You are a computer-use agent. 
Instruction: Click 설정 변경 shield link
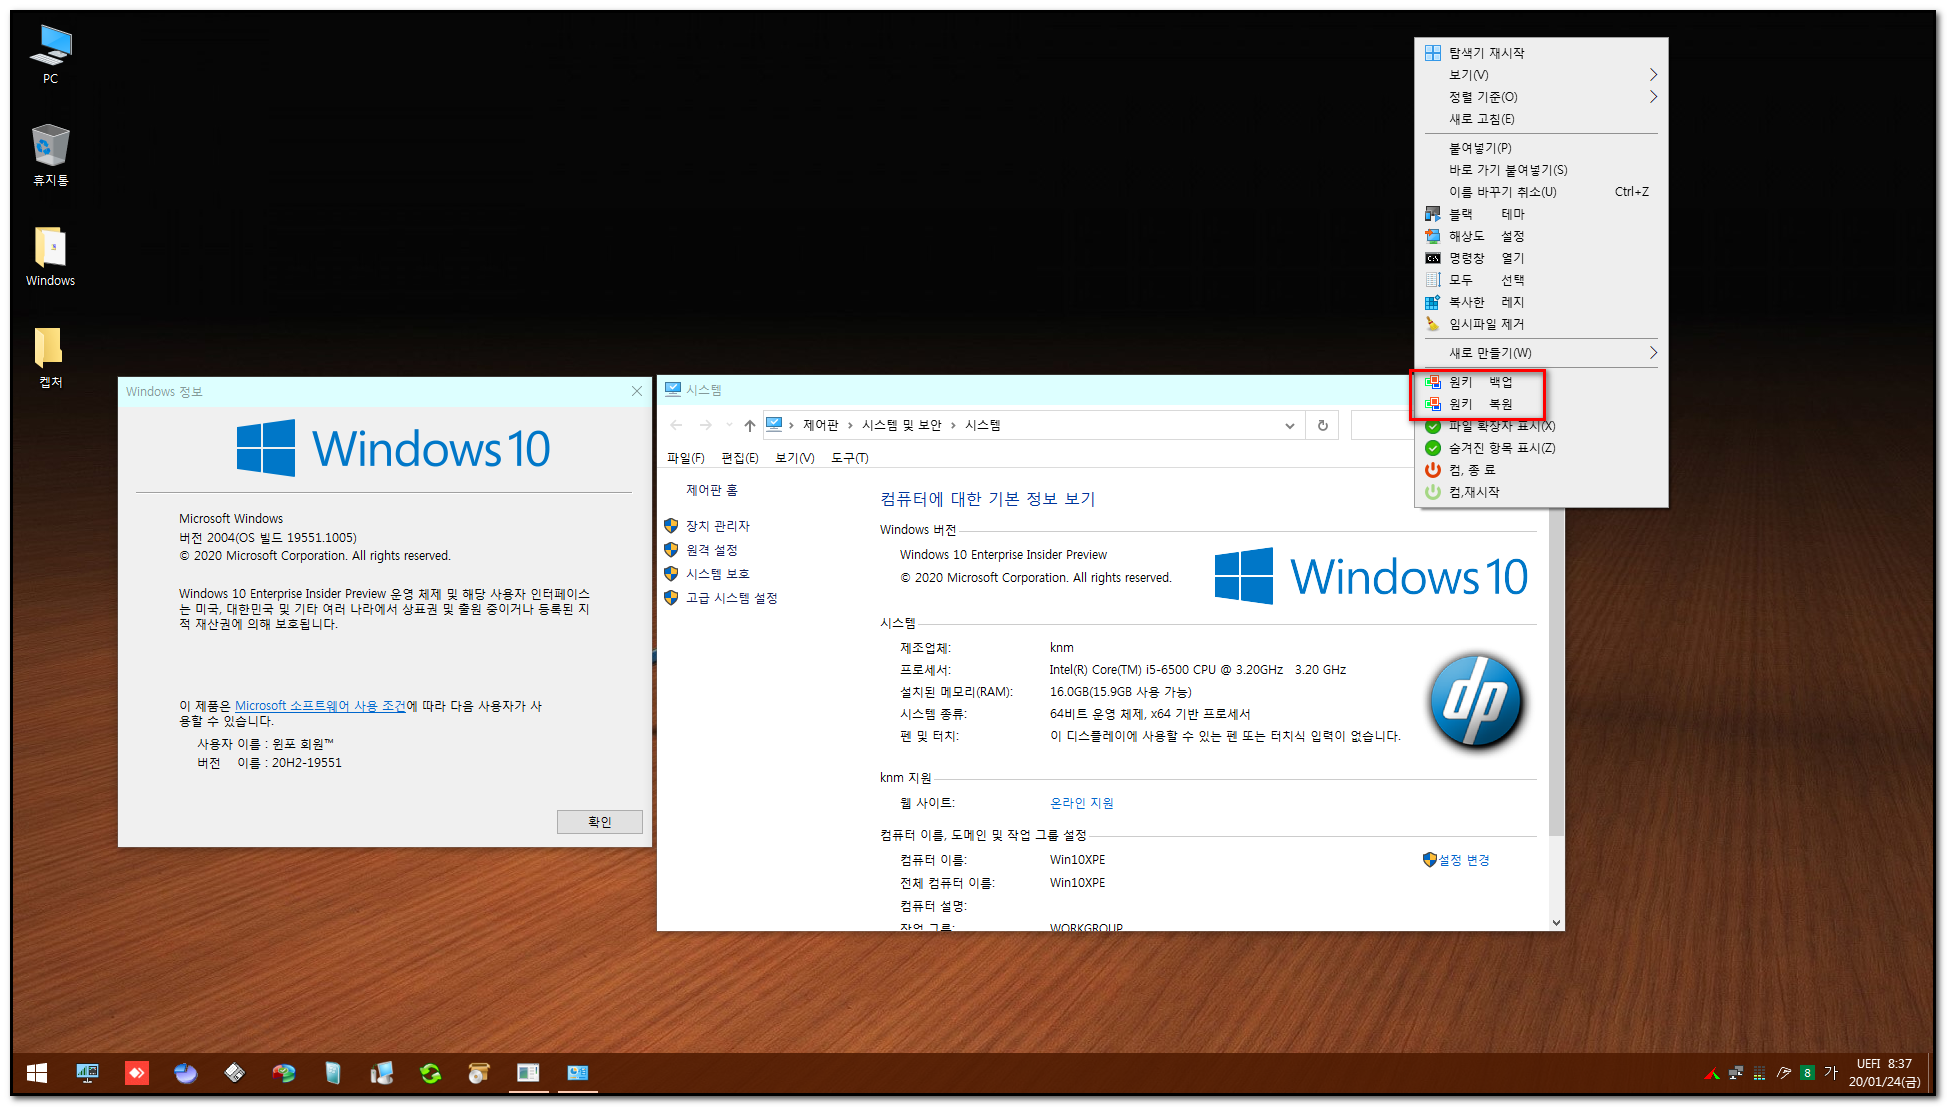[x=1457, y=860]
